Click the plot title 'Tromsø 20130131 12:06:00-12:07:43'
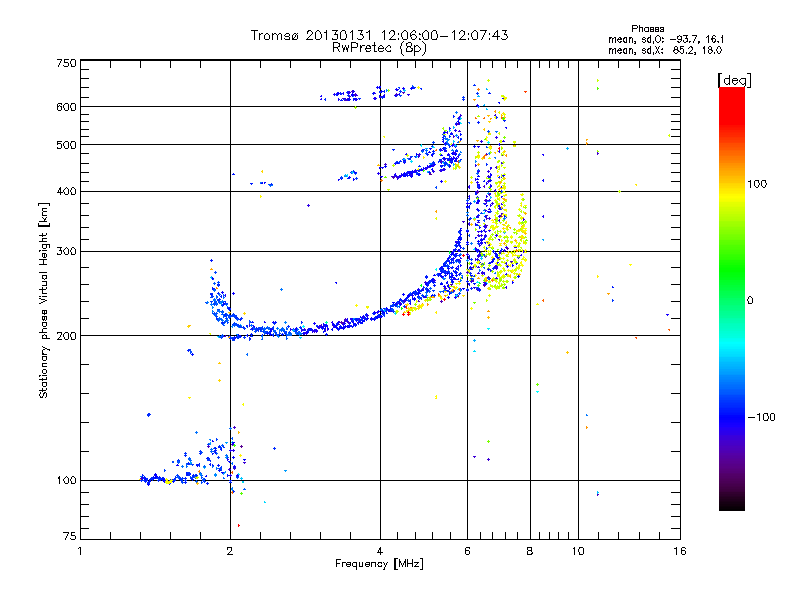This screenshot has height=600, width=800. point(379,35)
